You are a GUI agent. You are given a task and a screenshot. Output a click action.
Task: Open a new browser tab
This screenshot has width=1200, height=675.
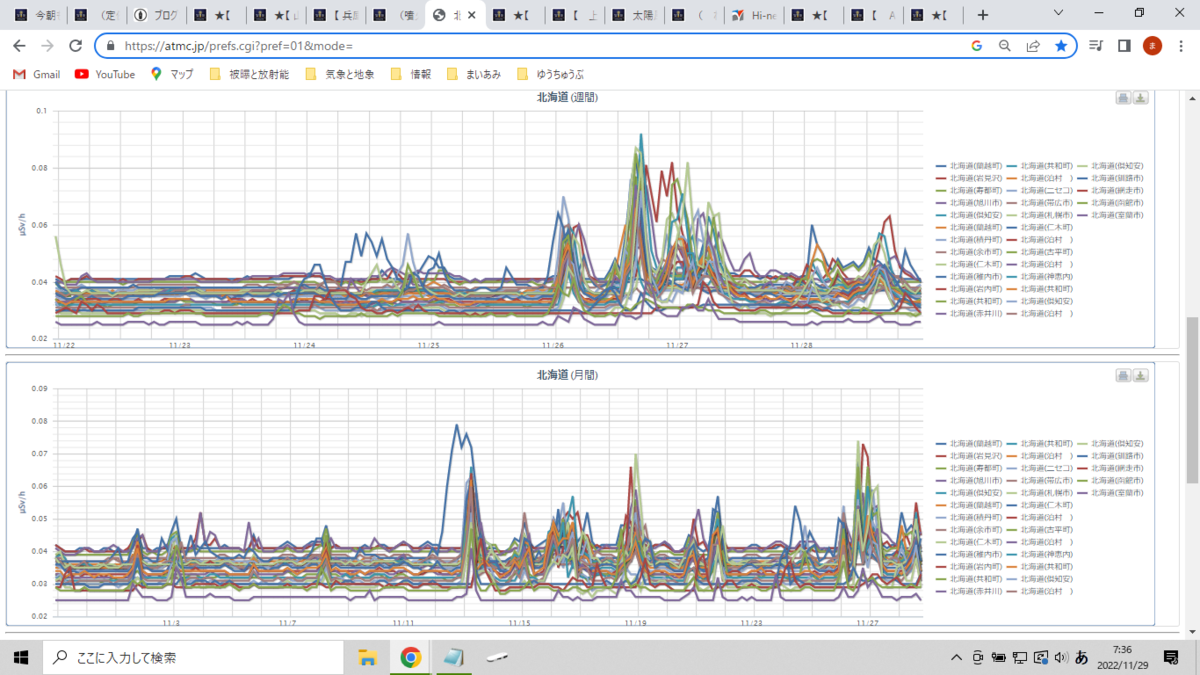pyautogui.click(x=983, y=15)
